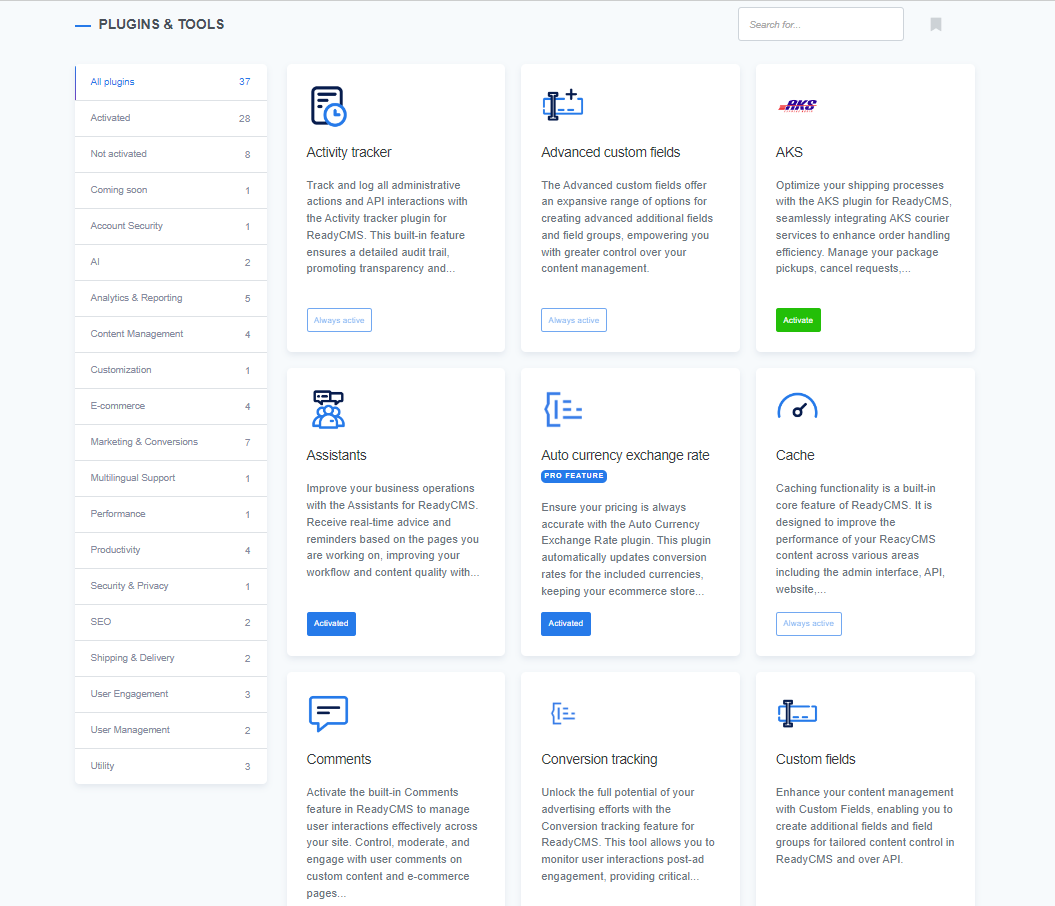
Task: Click the Comments description text
Action: 392,842
